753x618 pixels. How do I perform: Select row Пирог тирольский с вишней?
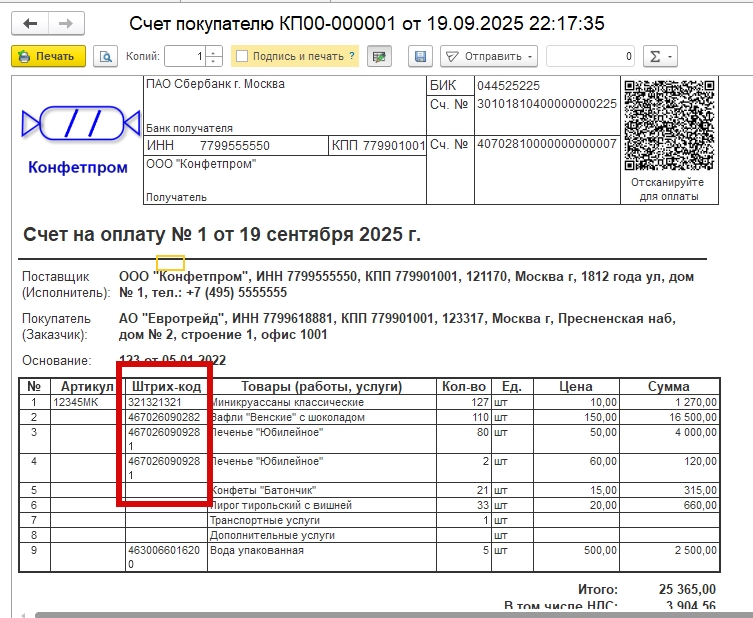point(369,505)
